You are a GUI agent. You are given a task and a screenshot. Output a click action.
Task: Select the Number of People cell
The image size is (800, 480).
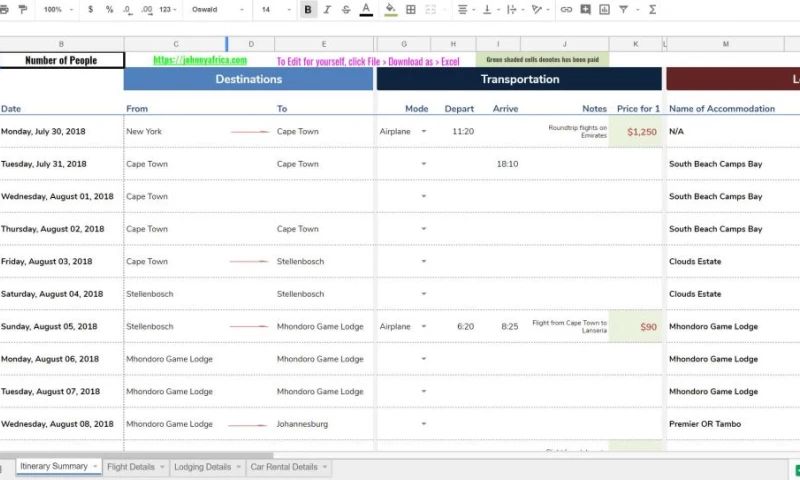point(62,60)
